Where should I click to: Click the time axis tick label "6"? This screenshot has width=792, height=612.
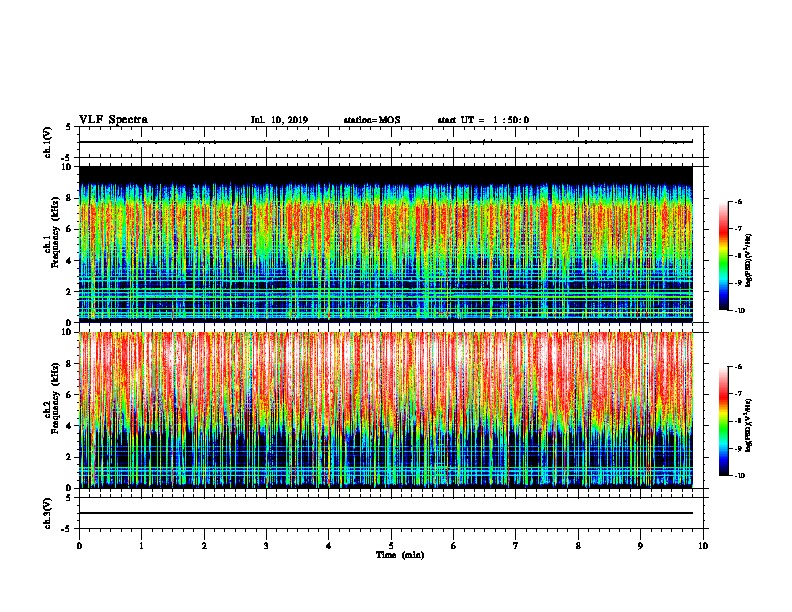coord(454,546)
